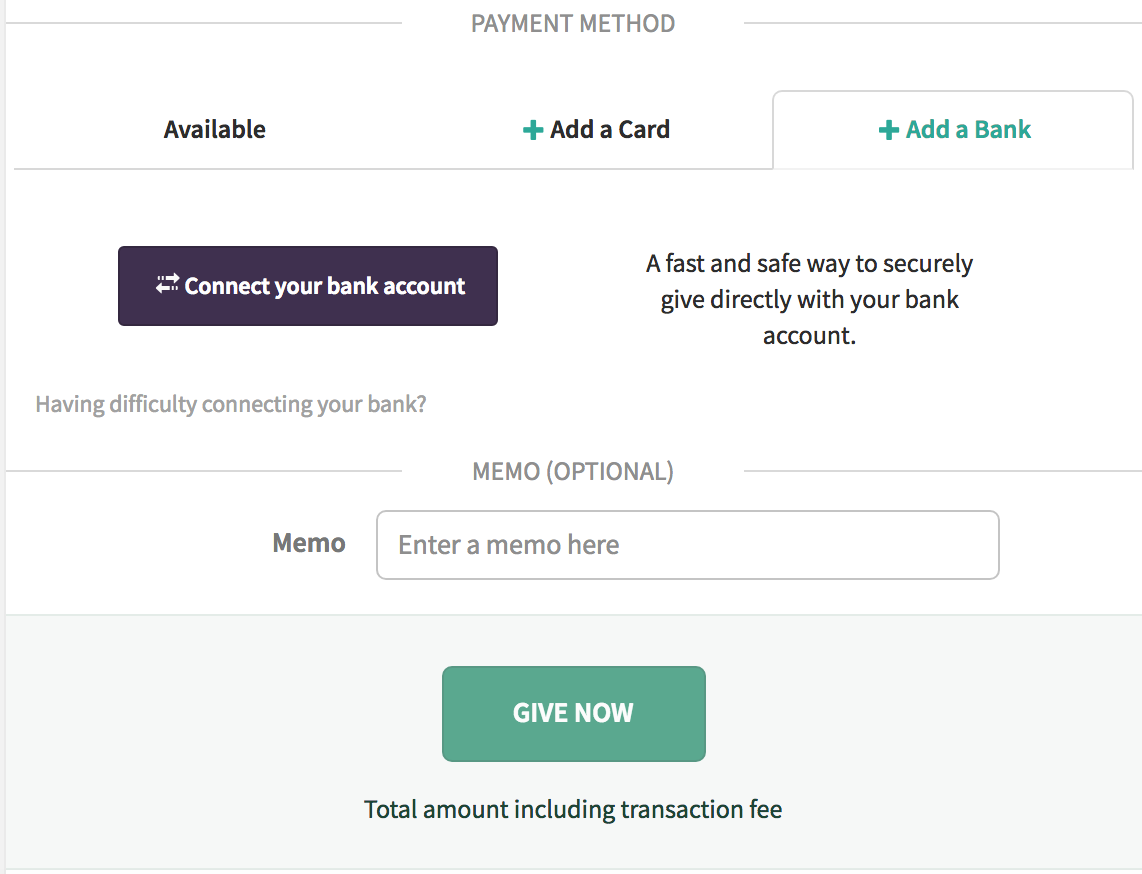Screen dimensions: 1142x874
Task: Click the transfer arrows icon in Connect button
Action: coord(167,283)
